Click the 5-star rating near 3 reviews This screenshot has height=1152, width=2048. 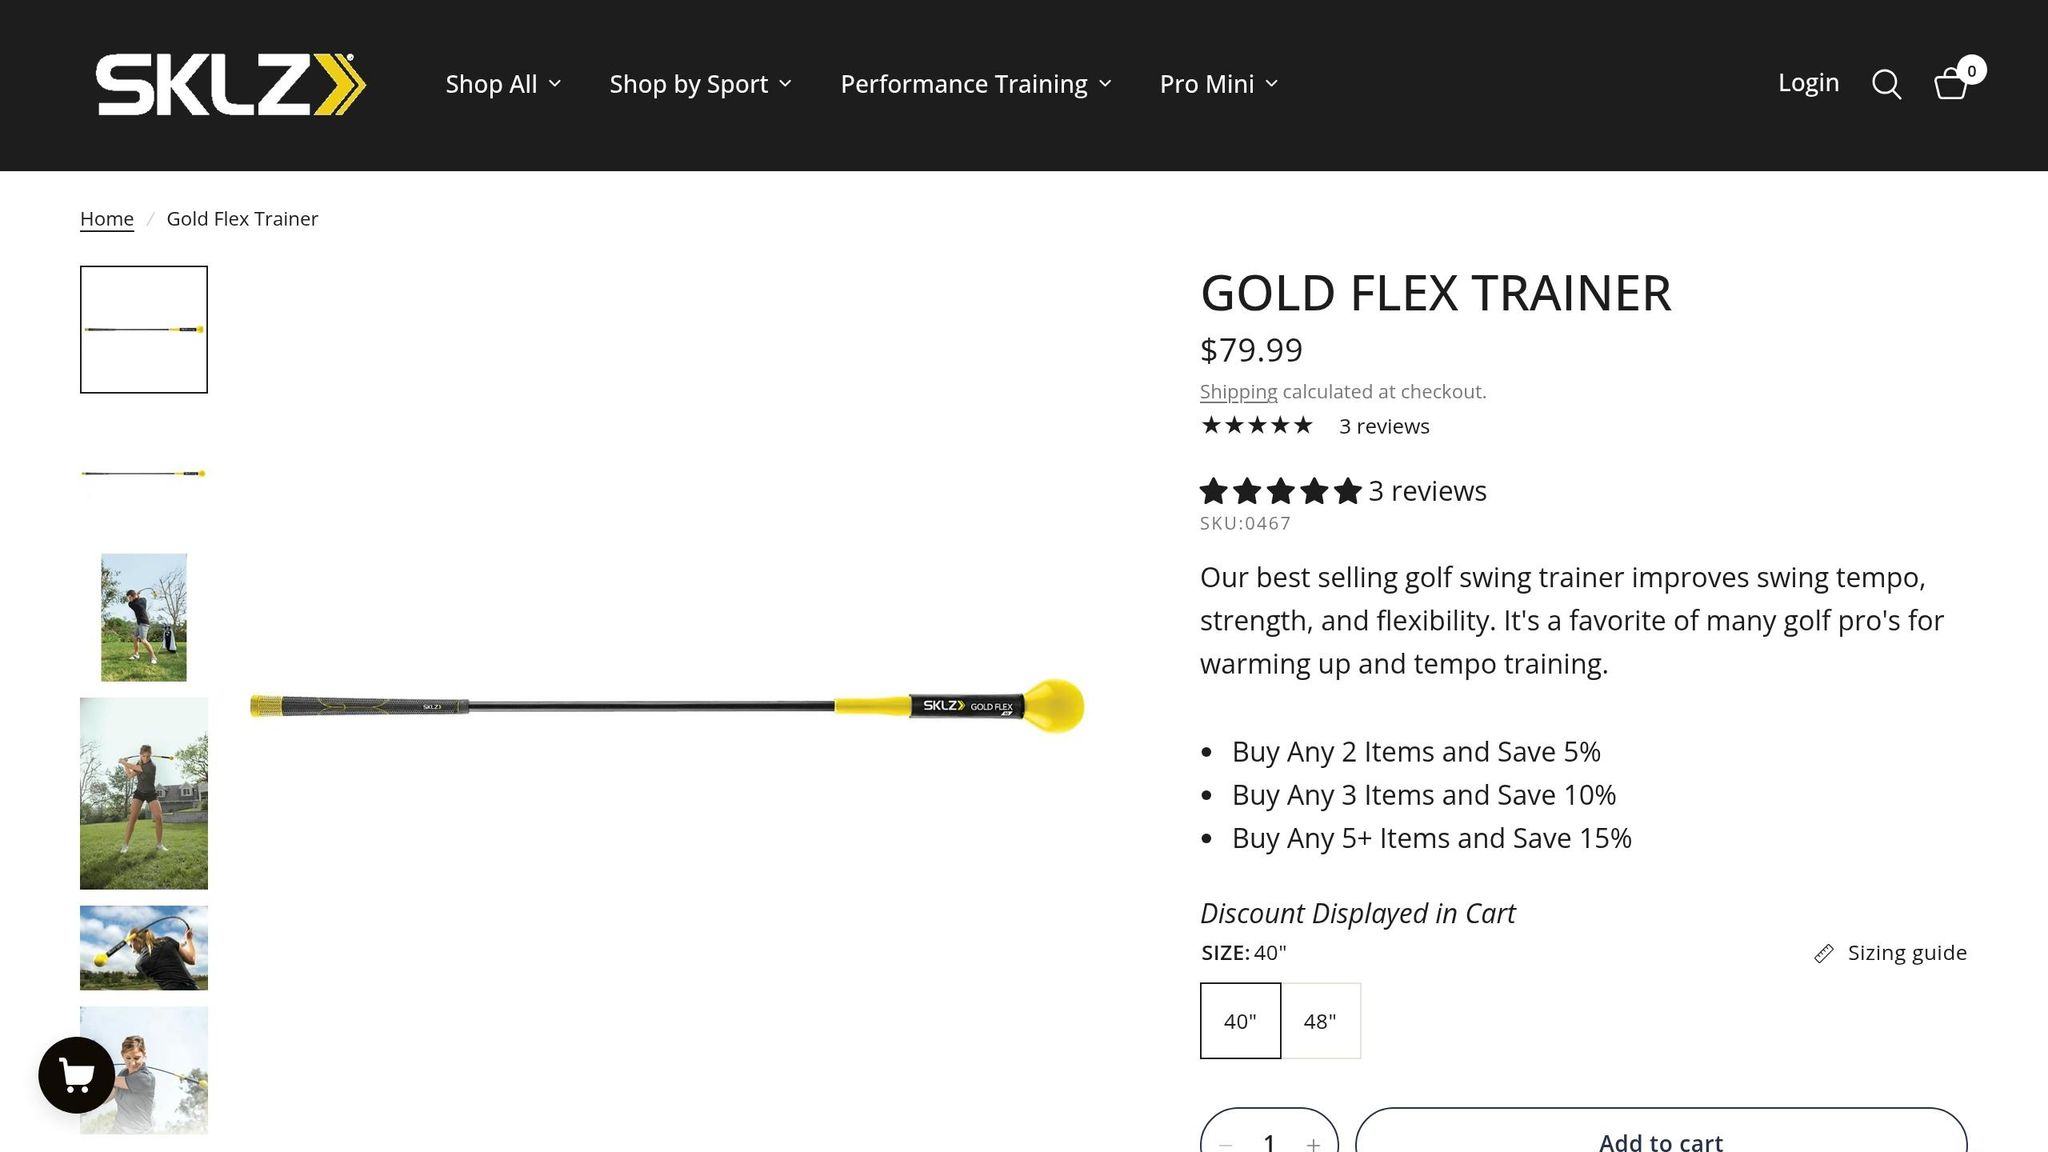point(1257,425)
